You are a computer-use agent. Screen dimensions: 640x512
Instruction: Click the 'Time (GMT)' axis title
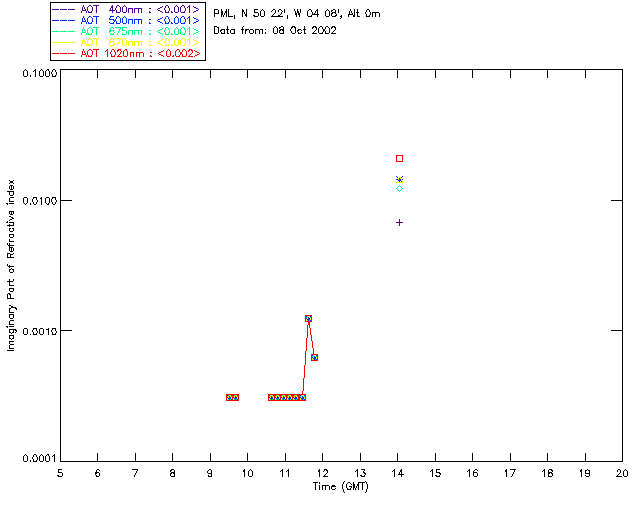[x=341, y=487]
